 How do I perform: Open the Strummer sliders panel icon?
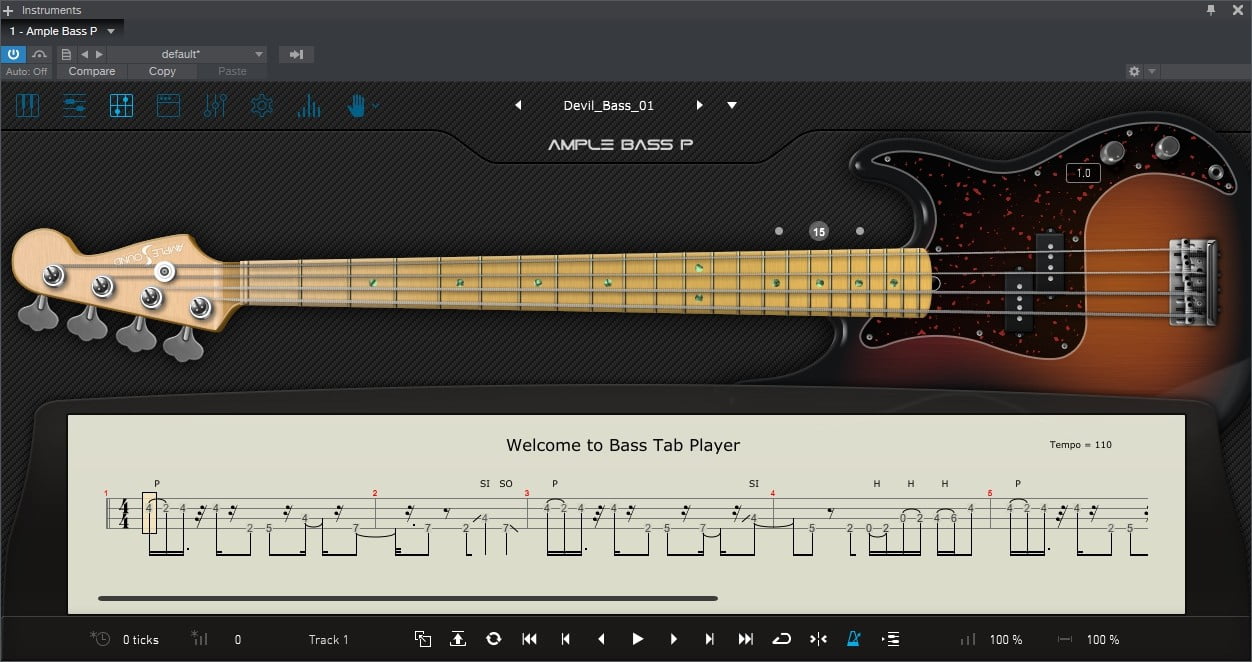75,105
